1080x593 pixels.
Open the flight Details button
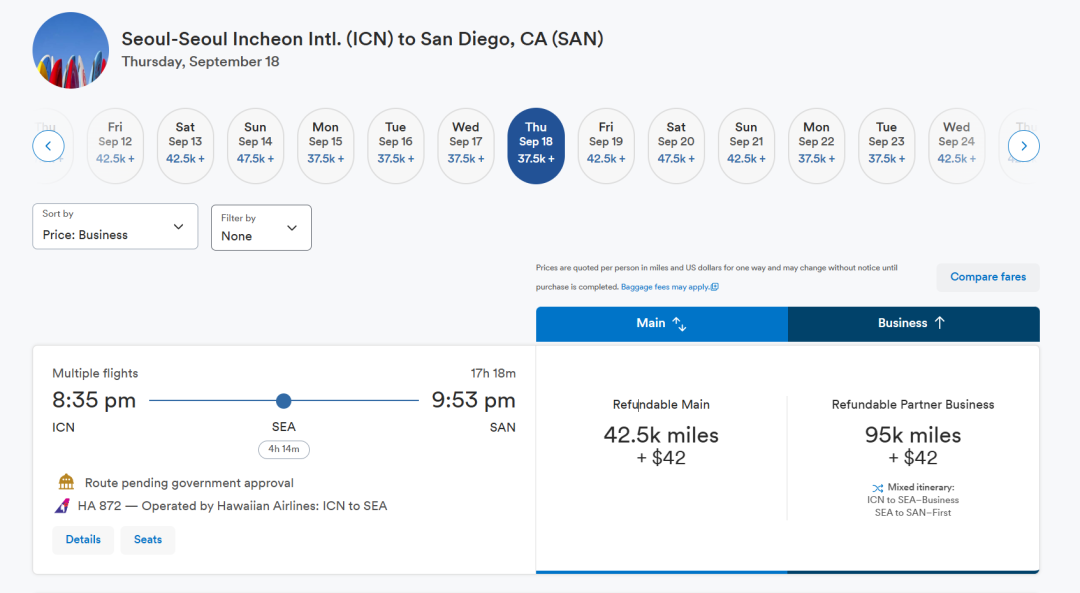click(83, 540)
